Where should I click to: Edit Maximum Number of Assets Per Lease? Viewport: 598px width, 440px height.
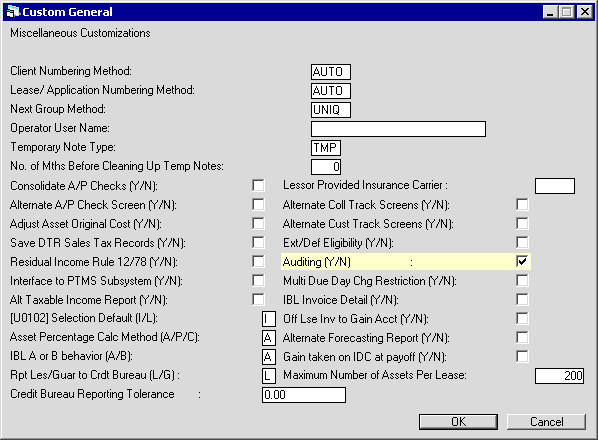[559, 376]
